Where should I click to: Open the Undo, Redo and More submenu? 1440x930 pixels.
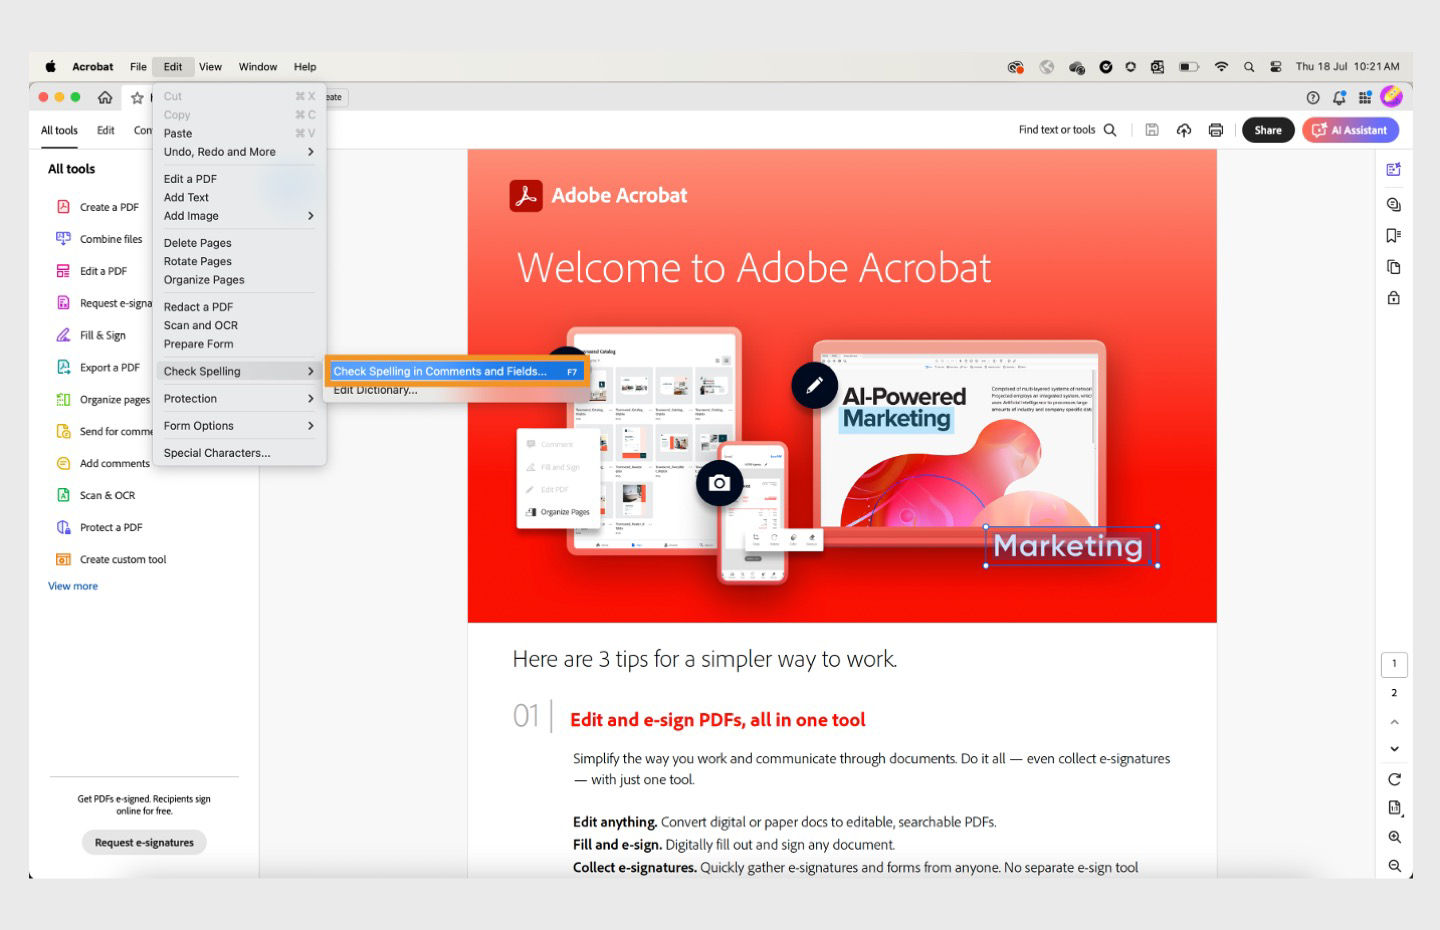[220, 151]
